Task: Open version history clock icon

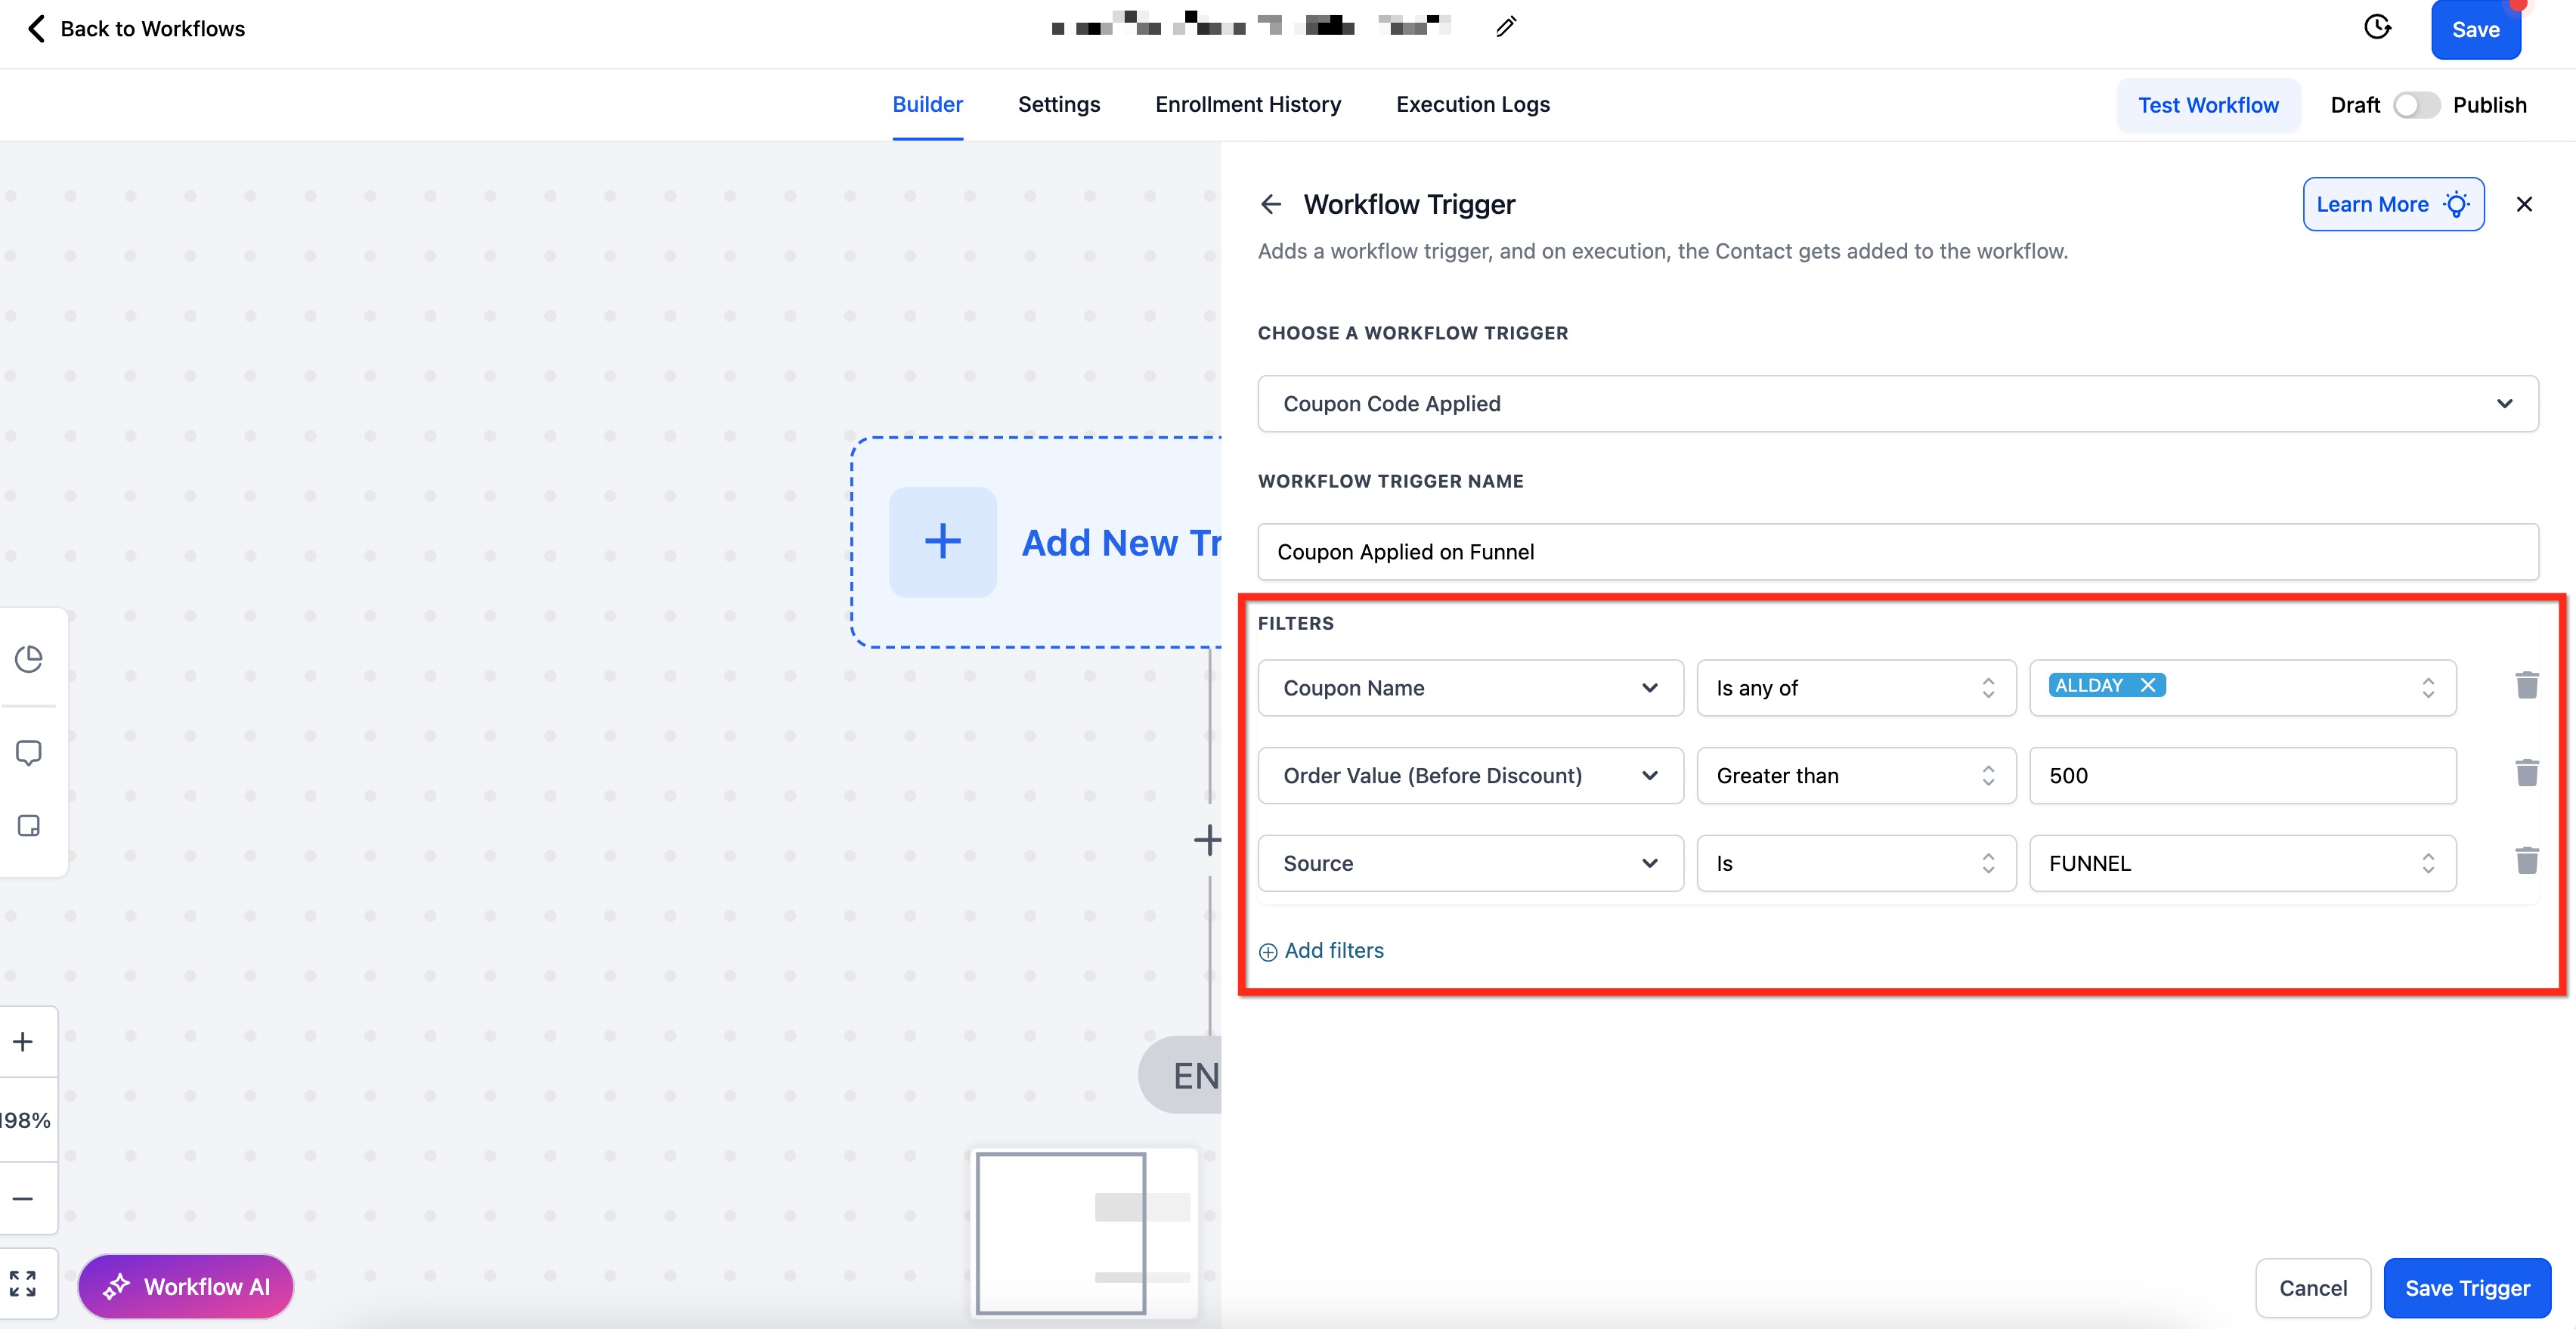Action: pyautogui.click(x=2377, y=27)
